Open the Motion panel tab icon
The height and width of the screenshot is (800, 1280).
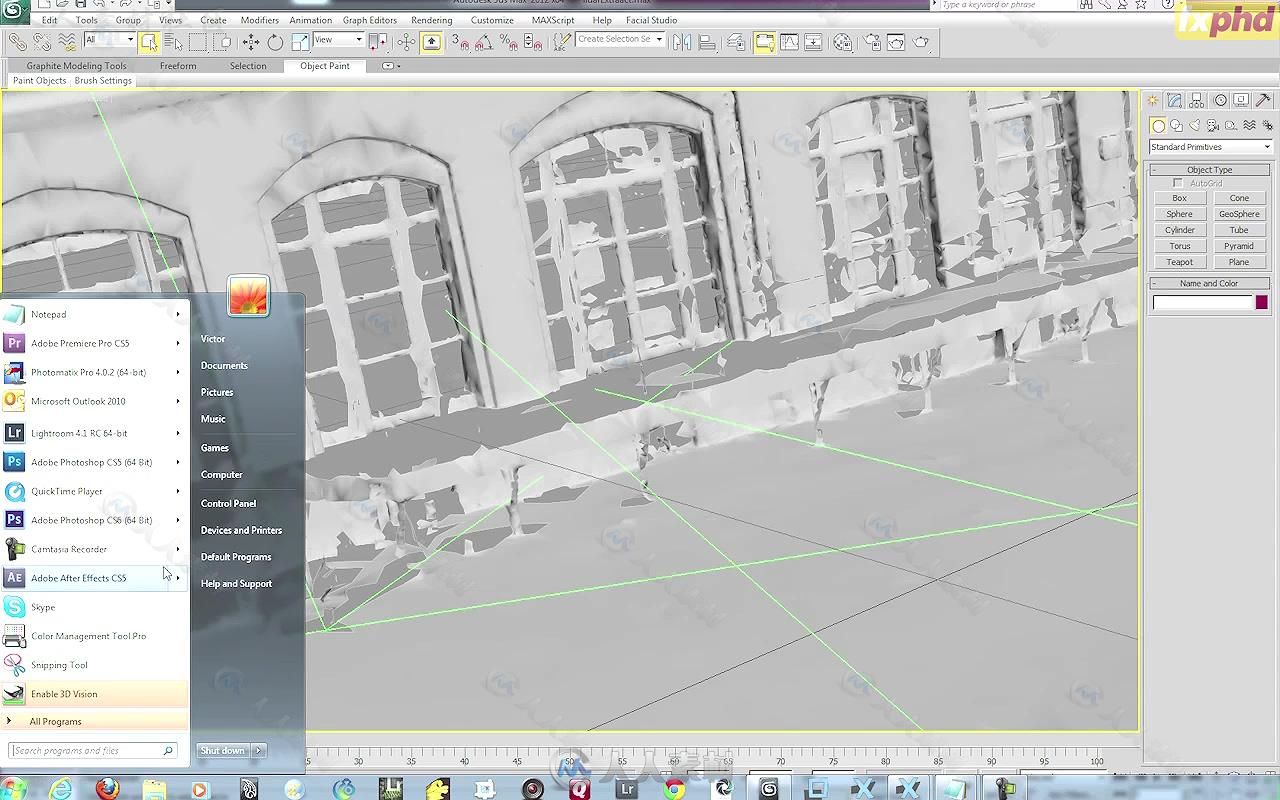[x=1220, y=100]
